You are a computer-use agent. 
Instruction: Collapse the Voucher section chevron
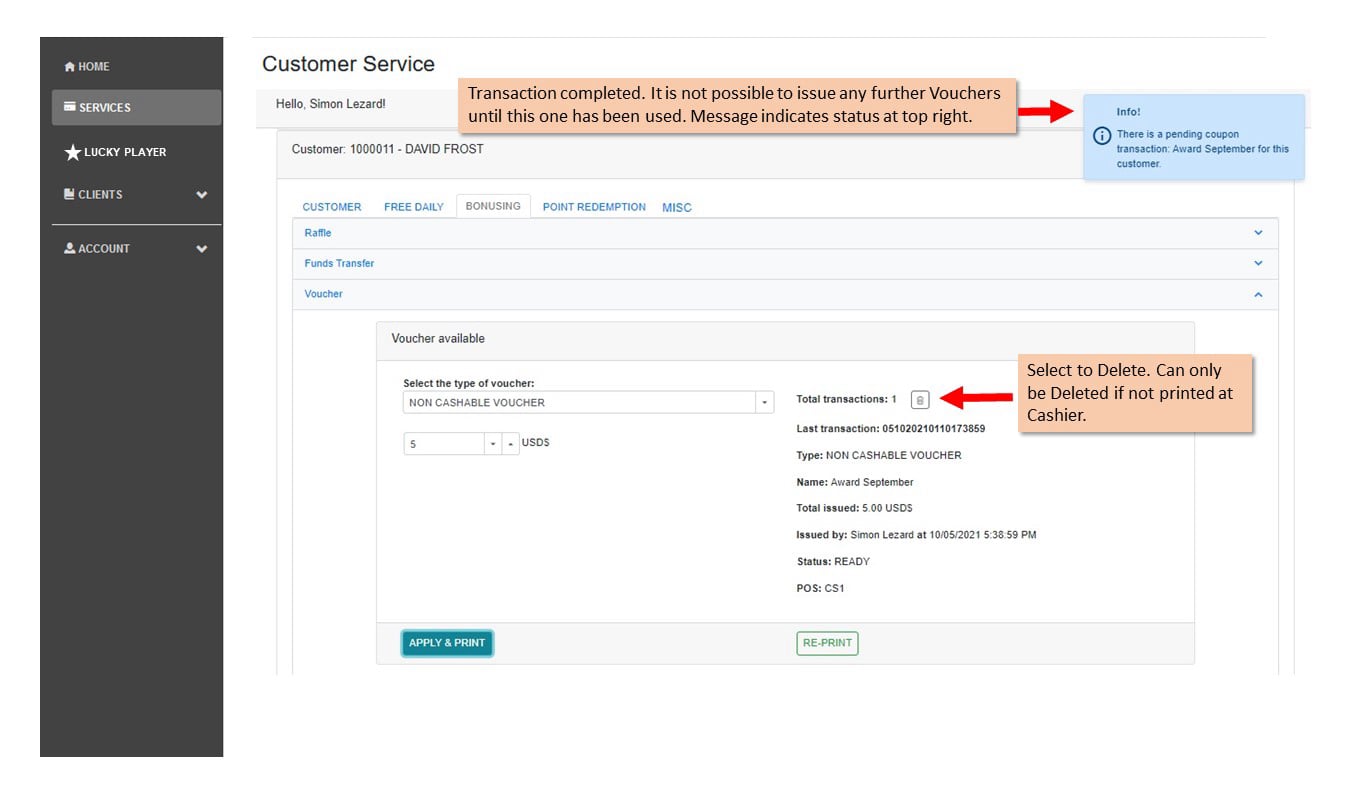point(1258,295)
